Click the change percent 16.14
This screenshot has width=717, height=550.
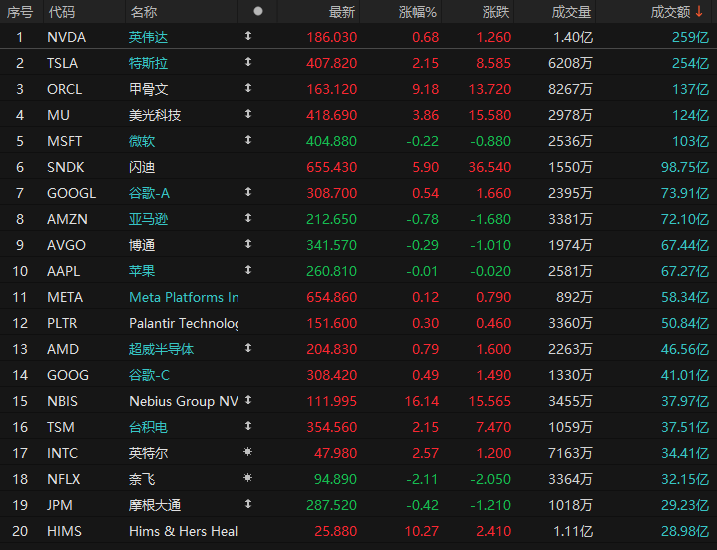(x=422, y=401)
